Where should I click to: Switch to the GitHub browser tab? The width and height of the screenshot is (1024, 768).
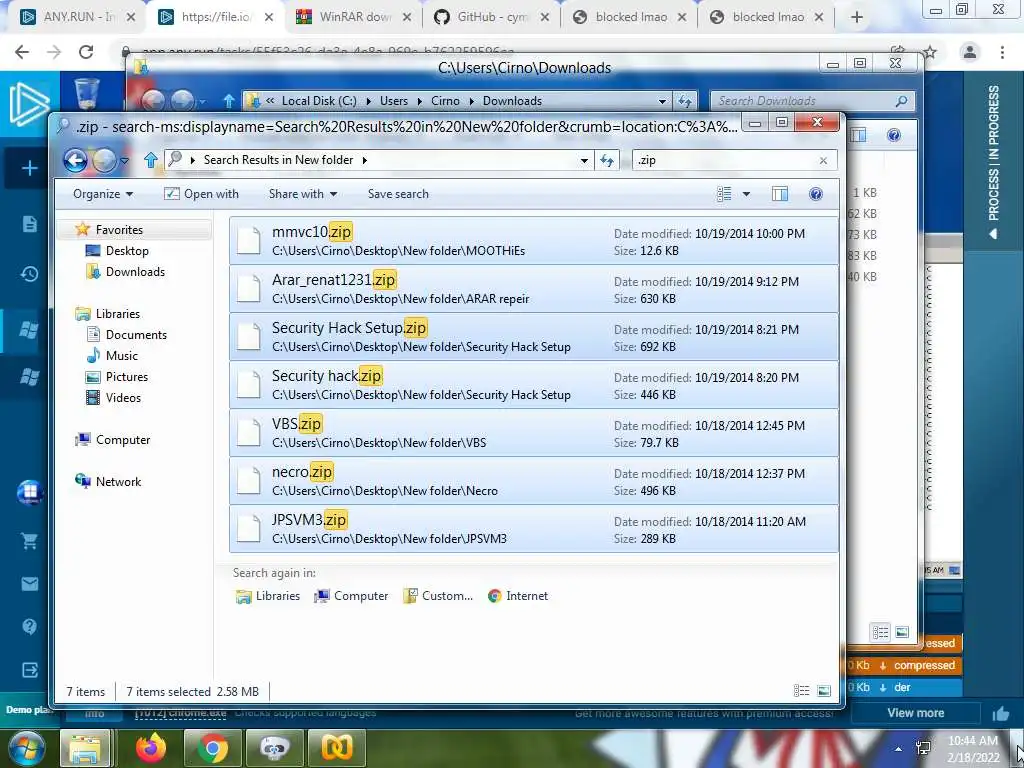tap(491, 18)
